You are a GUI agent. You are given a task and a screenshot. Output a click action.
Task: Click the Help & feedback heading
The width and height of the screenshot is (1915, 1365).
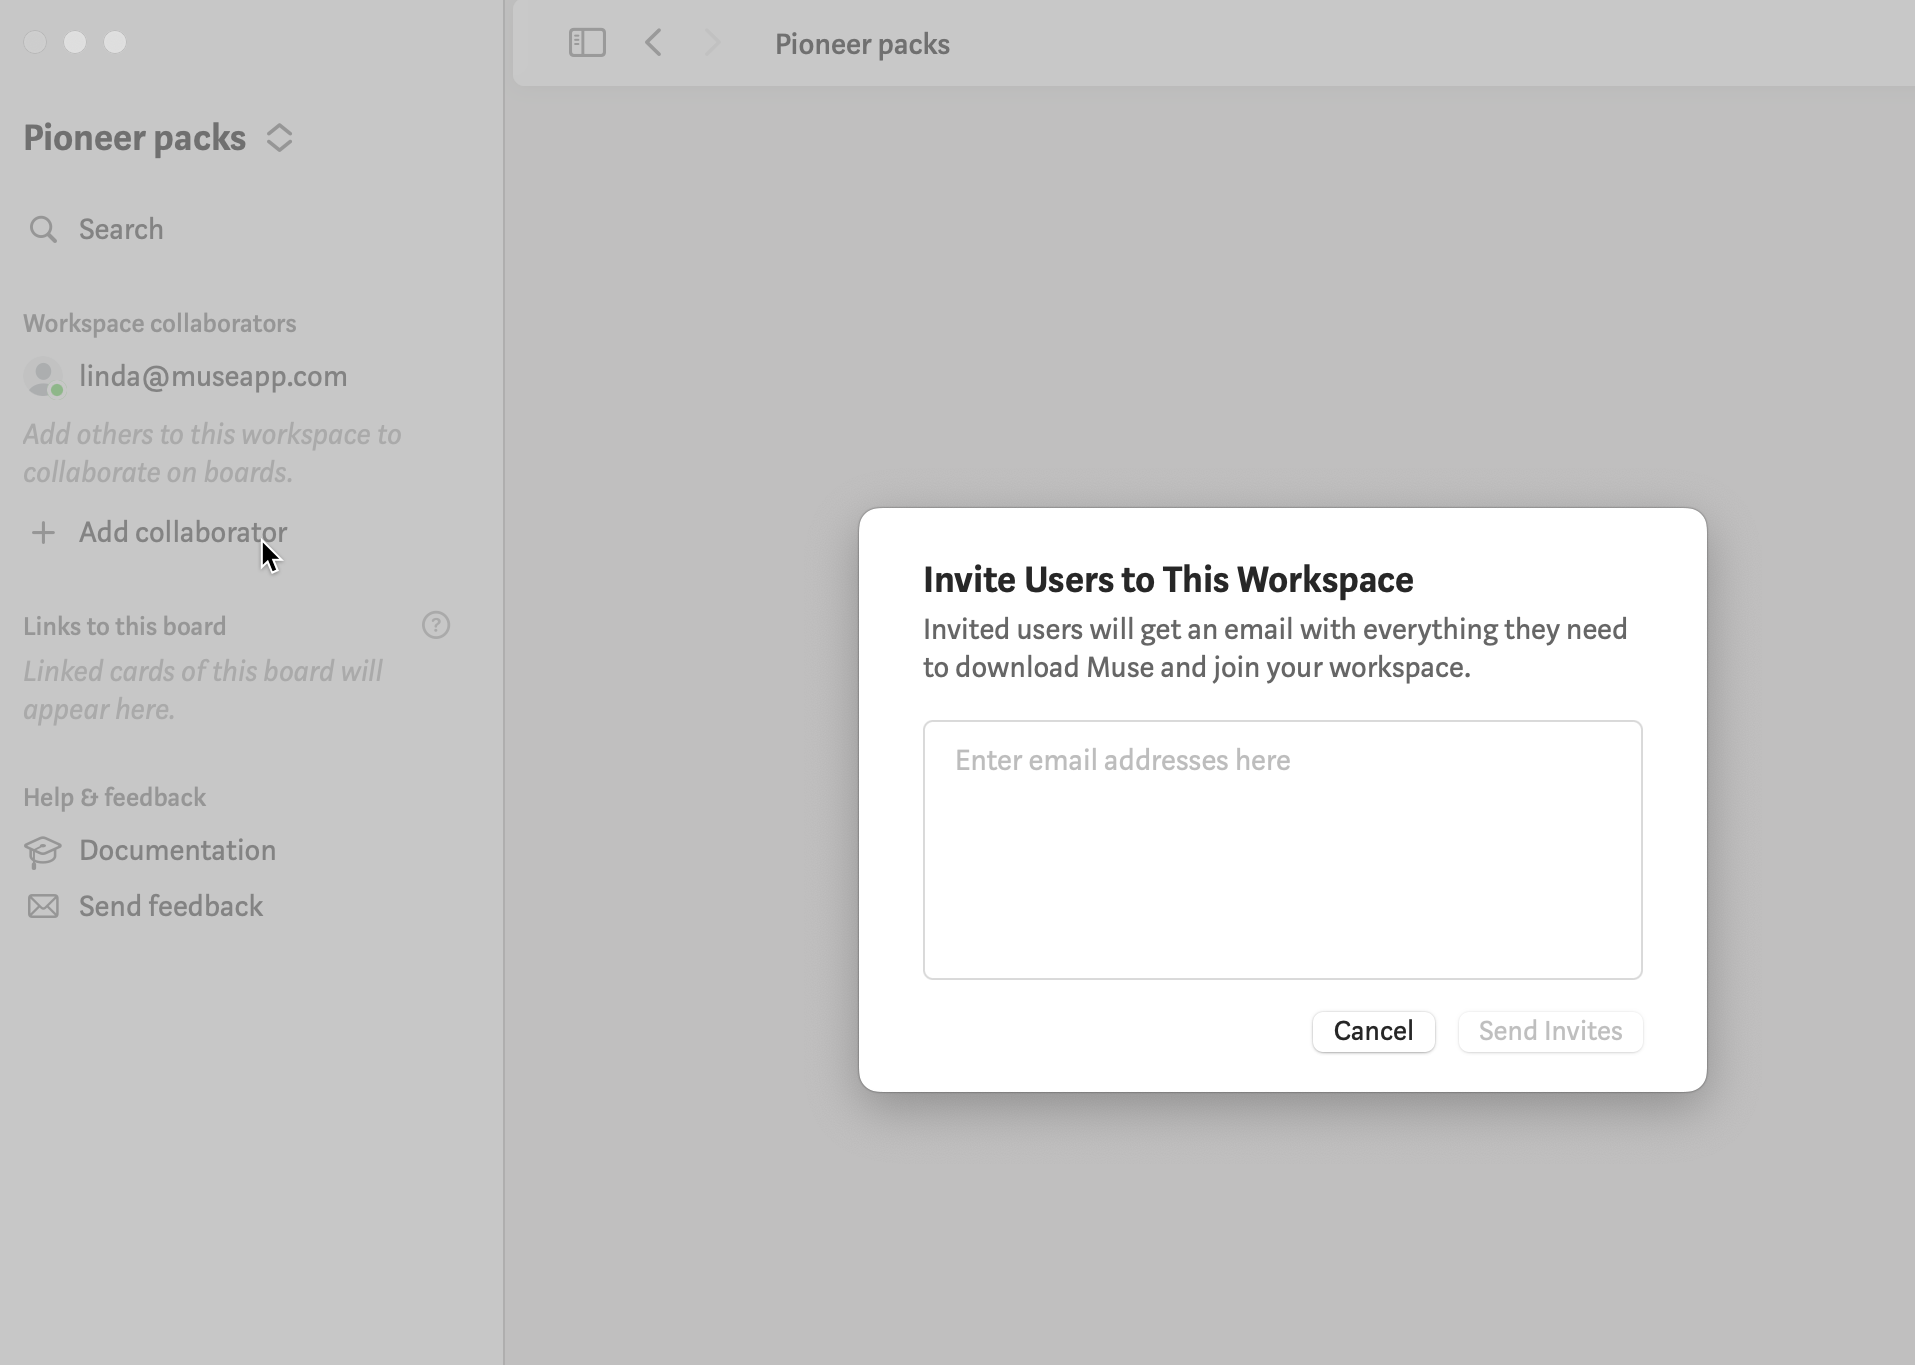tap(114, 798)
